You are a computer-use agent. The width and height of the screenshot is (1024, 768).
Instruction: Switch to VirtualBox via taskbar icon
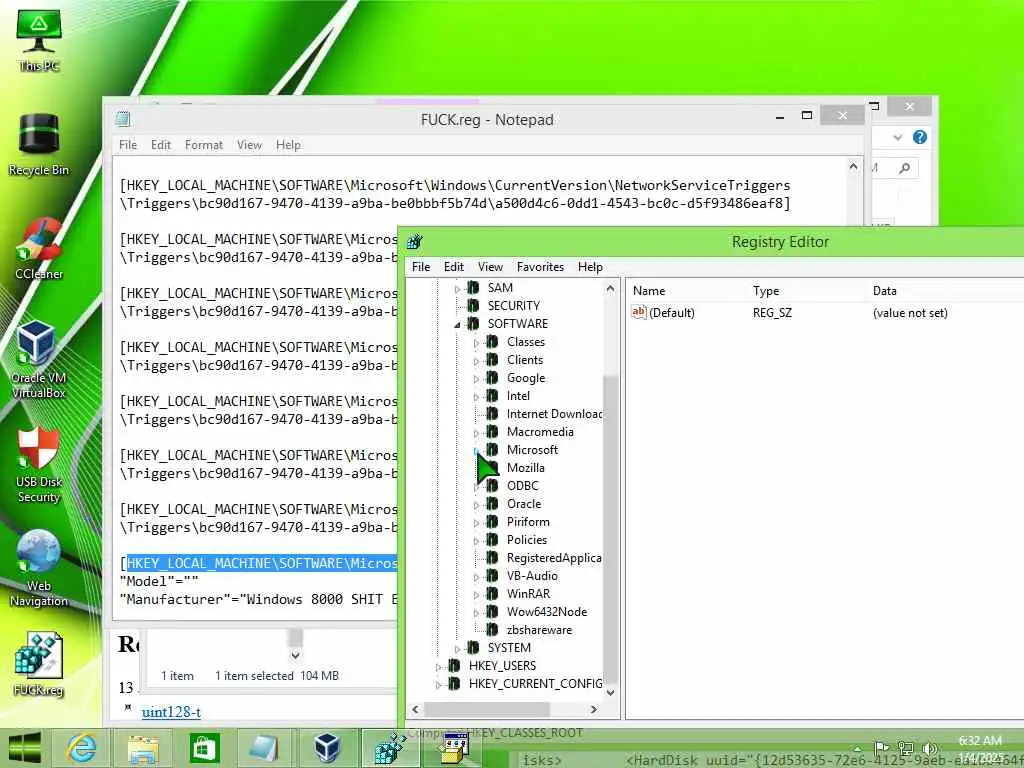(x=326, y=748)
